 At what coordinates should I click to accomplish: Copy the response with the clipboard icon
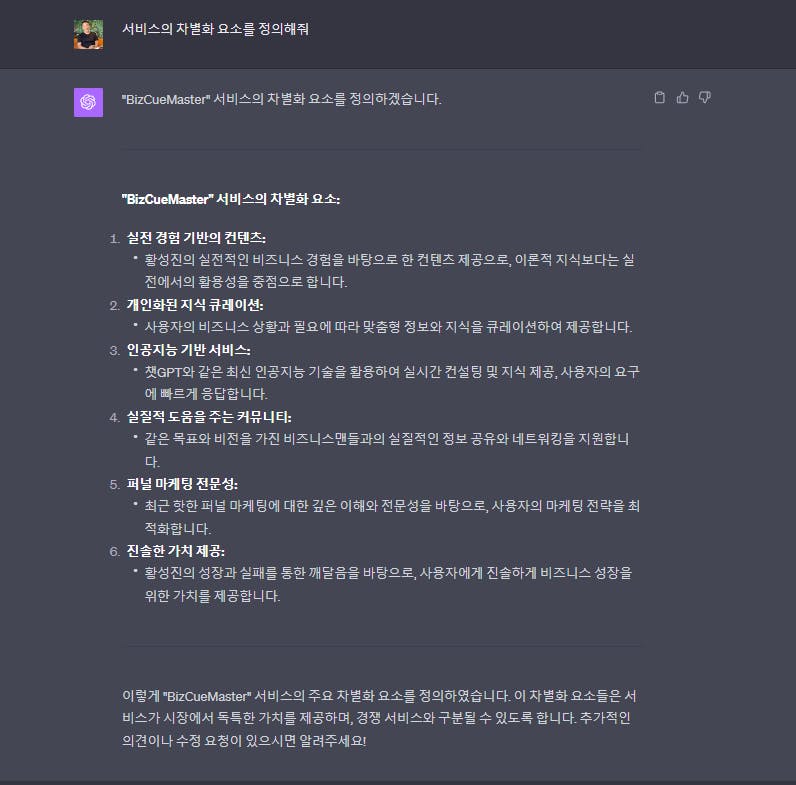[659, 97]
